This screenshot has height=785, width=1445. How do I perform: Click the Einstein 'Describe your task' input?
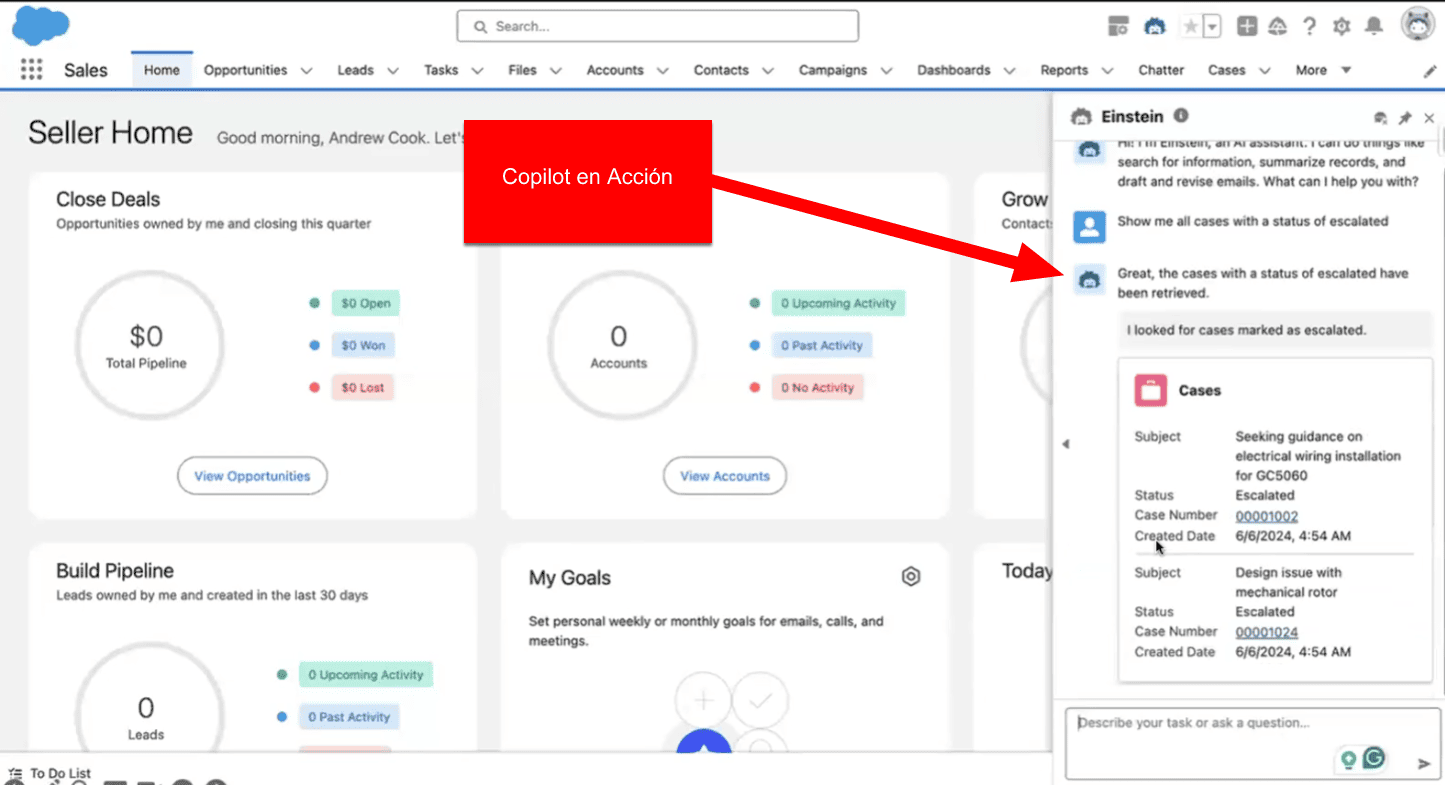1252,743
